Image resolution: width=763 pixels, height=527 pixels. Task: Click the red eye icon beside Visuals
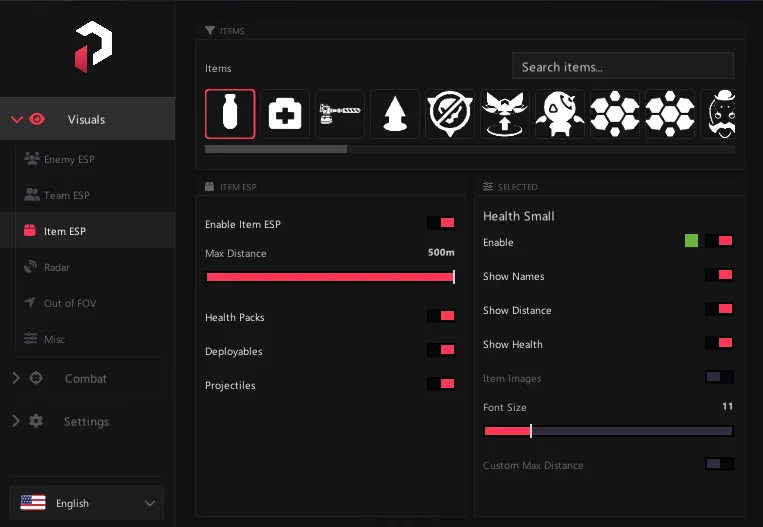click(x=37, y=119)
